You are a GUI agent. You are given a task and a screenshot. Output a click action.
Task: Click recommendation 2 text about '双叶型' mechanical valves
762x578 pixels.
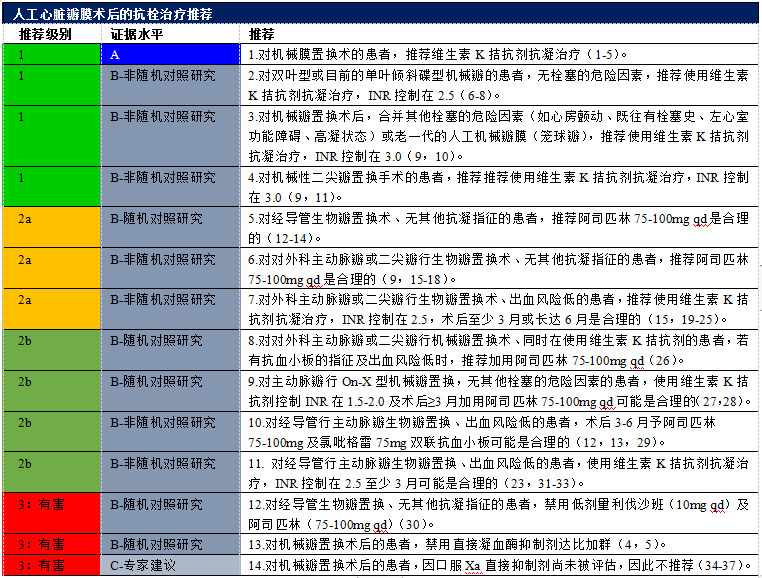point(498,85)
